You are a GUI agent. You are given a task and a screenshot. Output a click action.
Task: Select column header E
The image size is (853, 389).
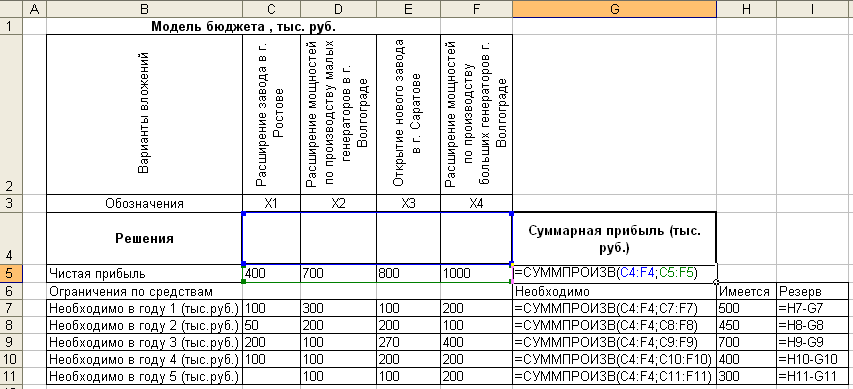tap(408, 9)
